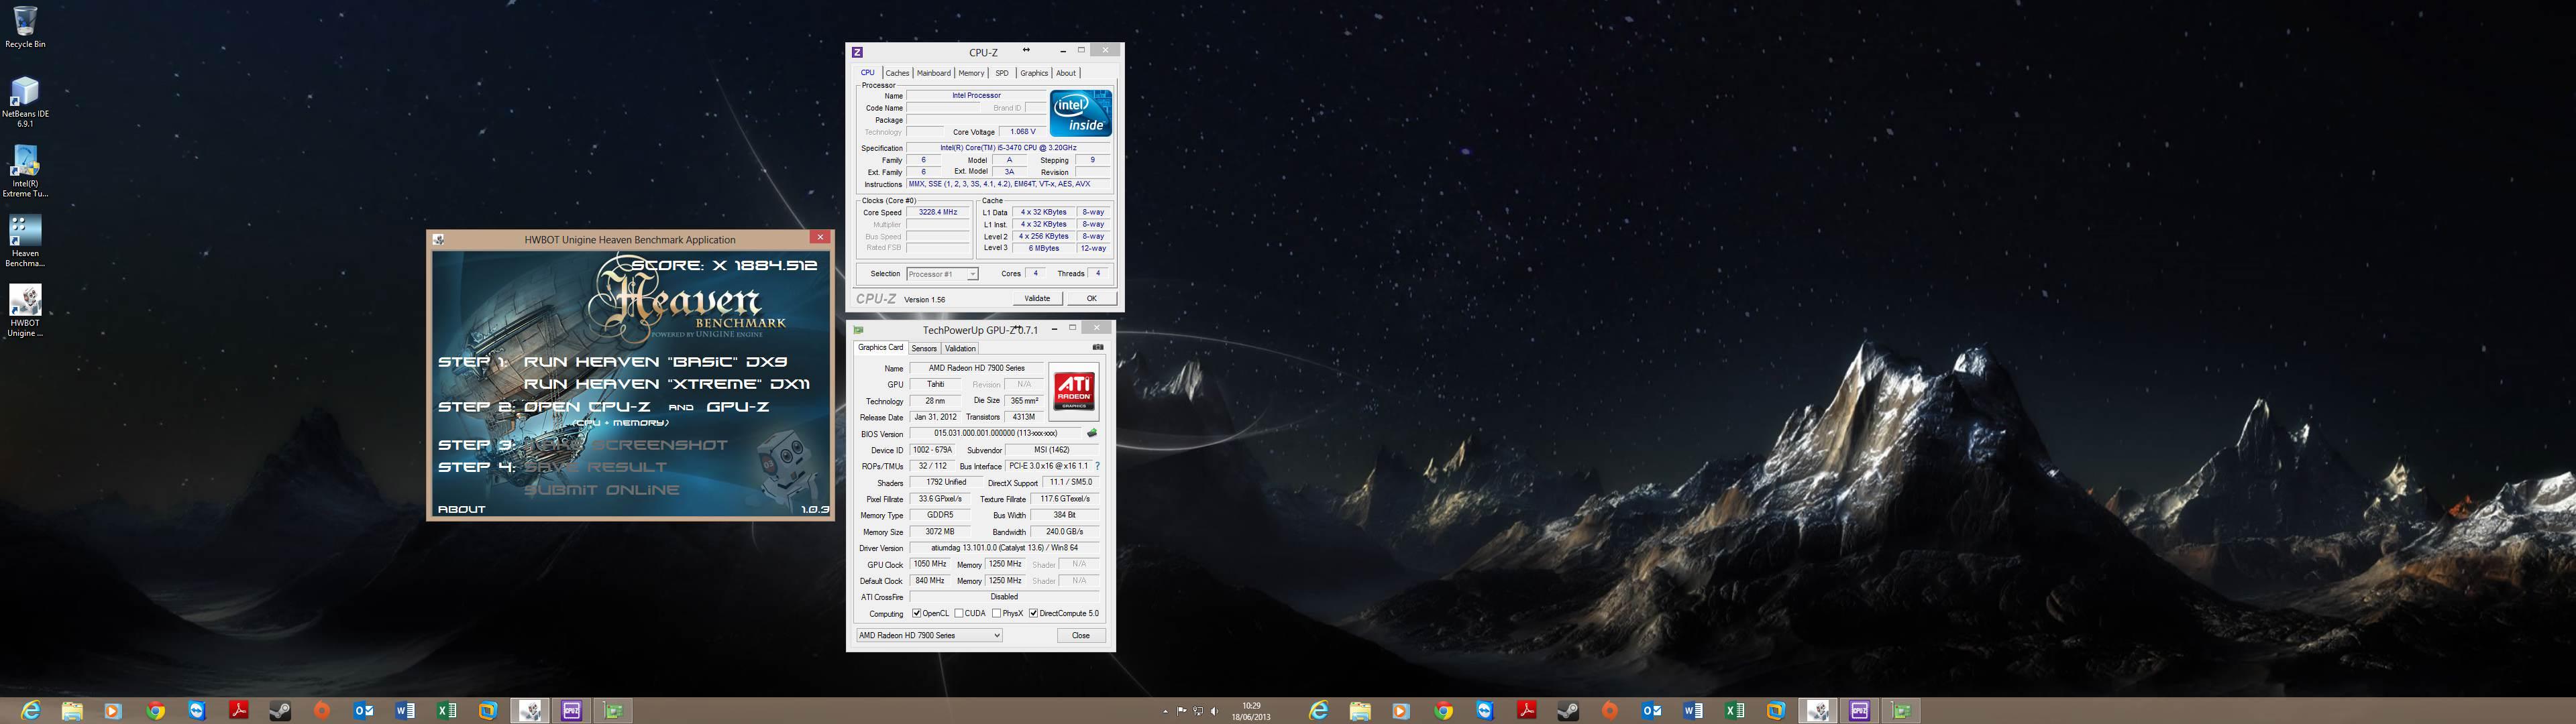Image resolution: width=2576 pixels, height=724 pixels.
Task: Switch to the Validation tab in GPU-Z
Action: click(960, 349)
